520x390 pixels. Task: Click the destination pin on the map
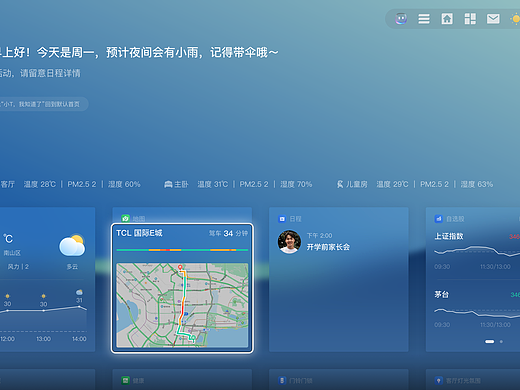pyautogui.click(x=180, y=267)
